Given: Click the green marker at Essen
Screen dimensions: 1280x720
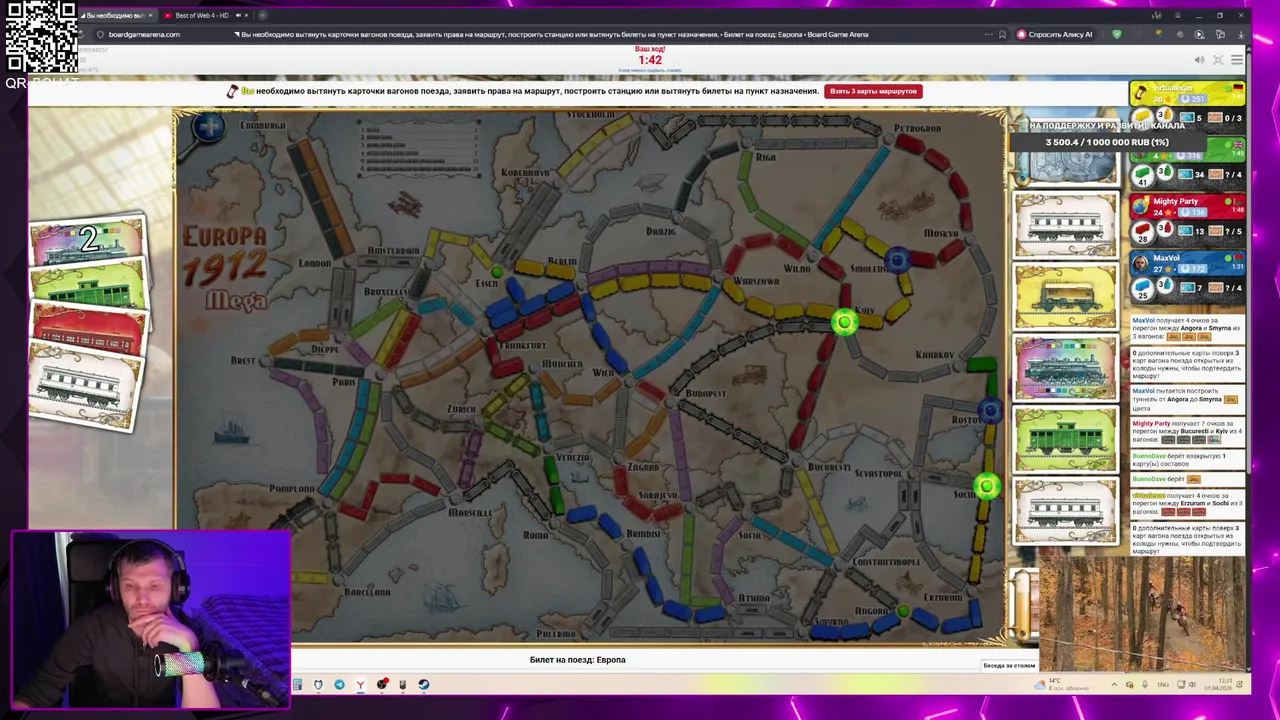Looking at the screenshot, I should point(496,272).
